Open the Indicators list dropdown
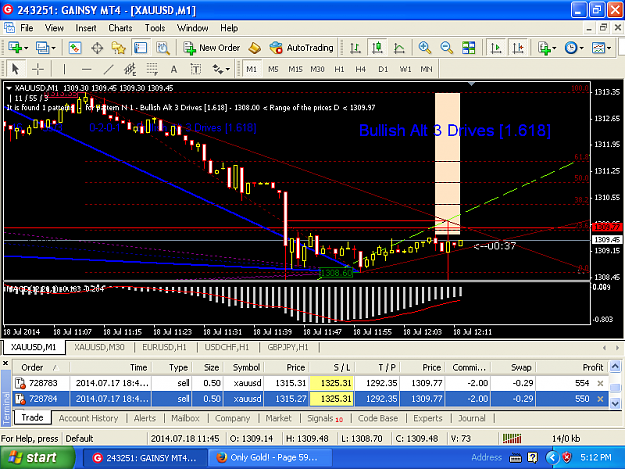 [x=546, y=48]
